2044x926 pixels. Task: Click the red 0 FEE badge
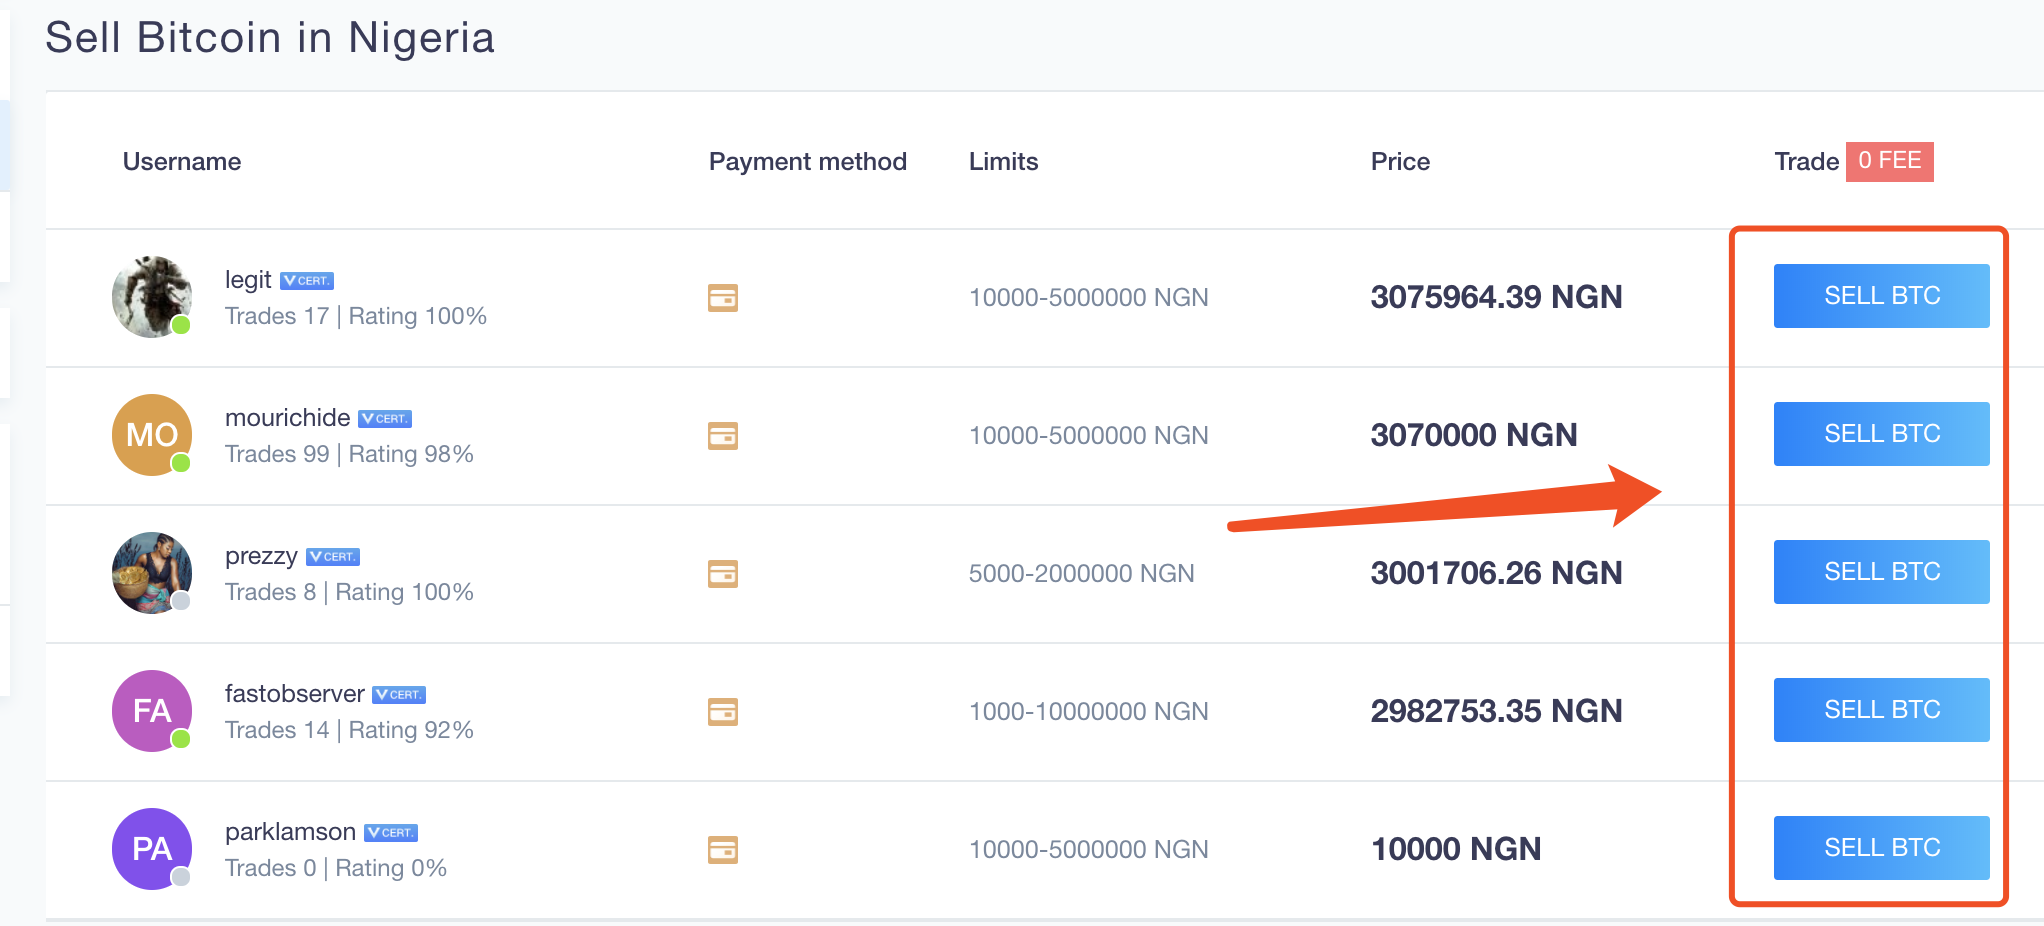1889,161
